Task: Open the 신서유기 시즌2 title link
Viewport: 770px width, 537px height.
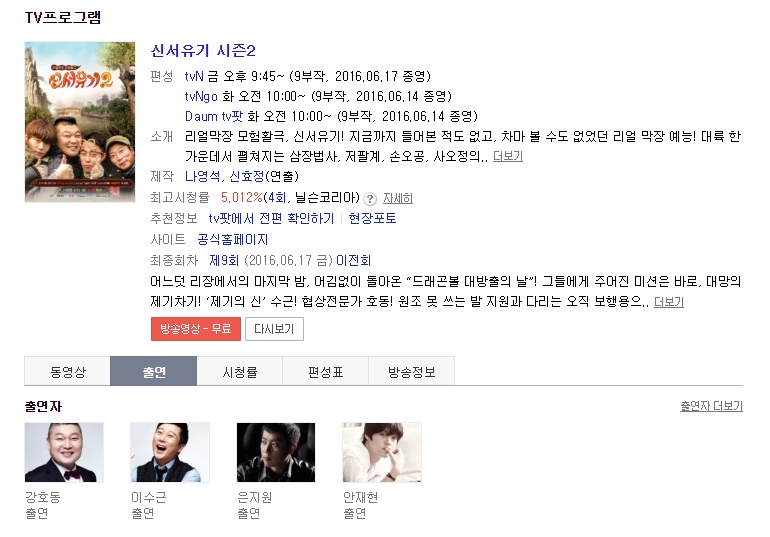Action: tap(203, 51)
